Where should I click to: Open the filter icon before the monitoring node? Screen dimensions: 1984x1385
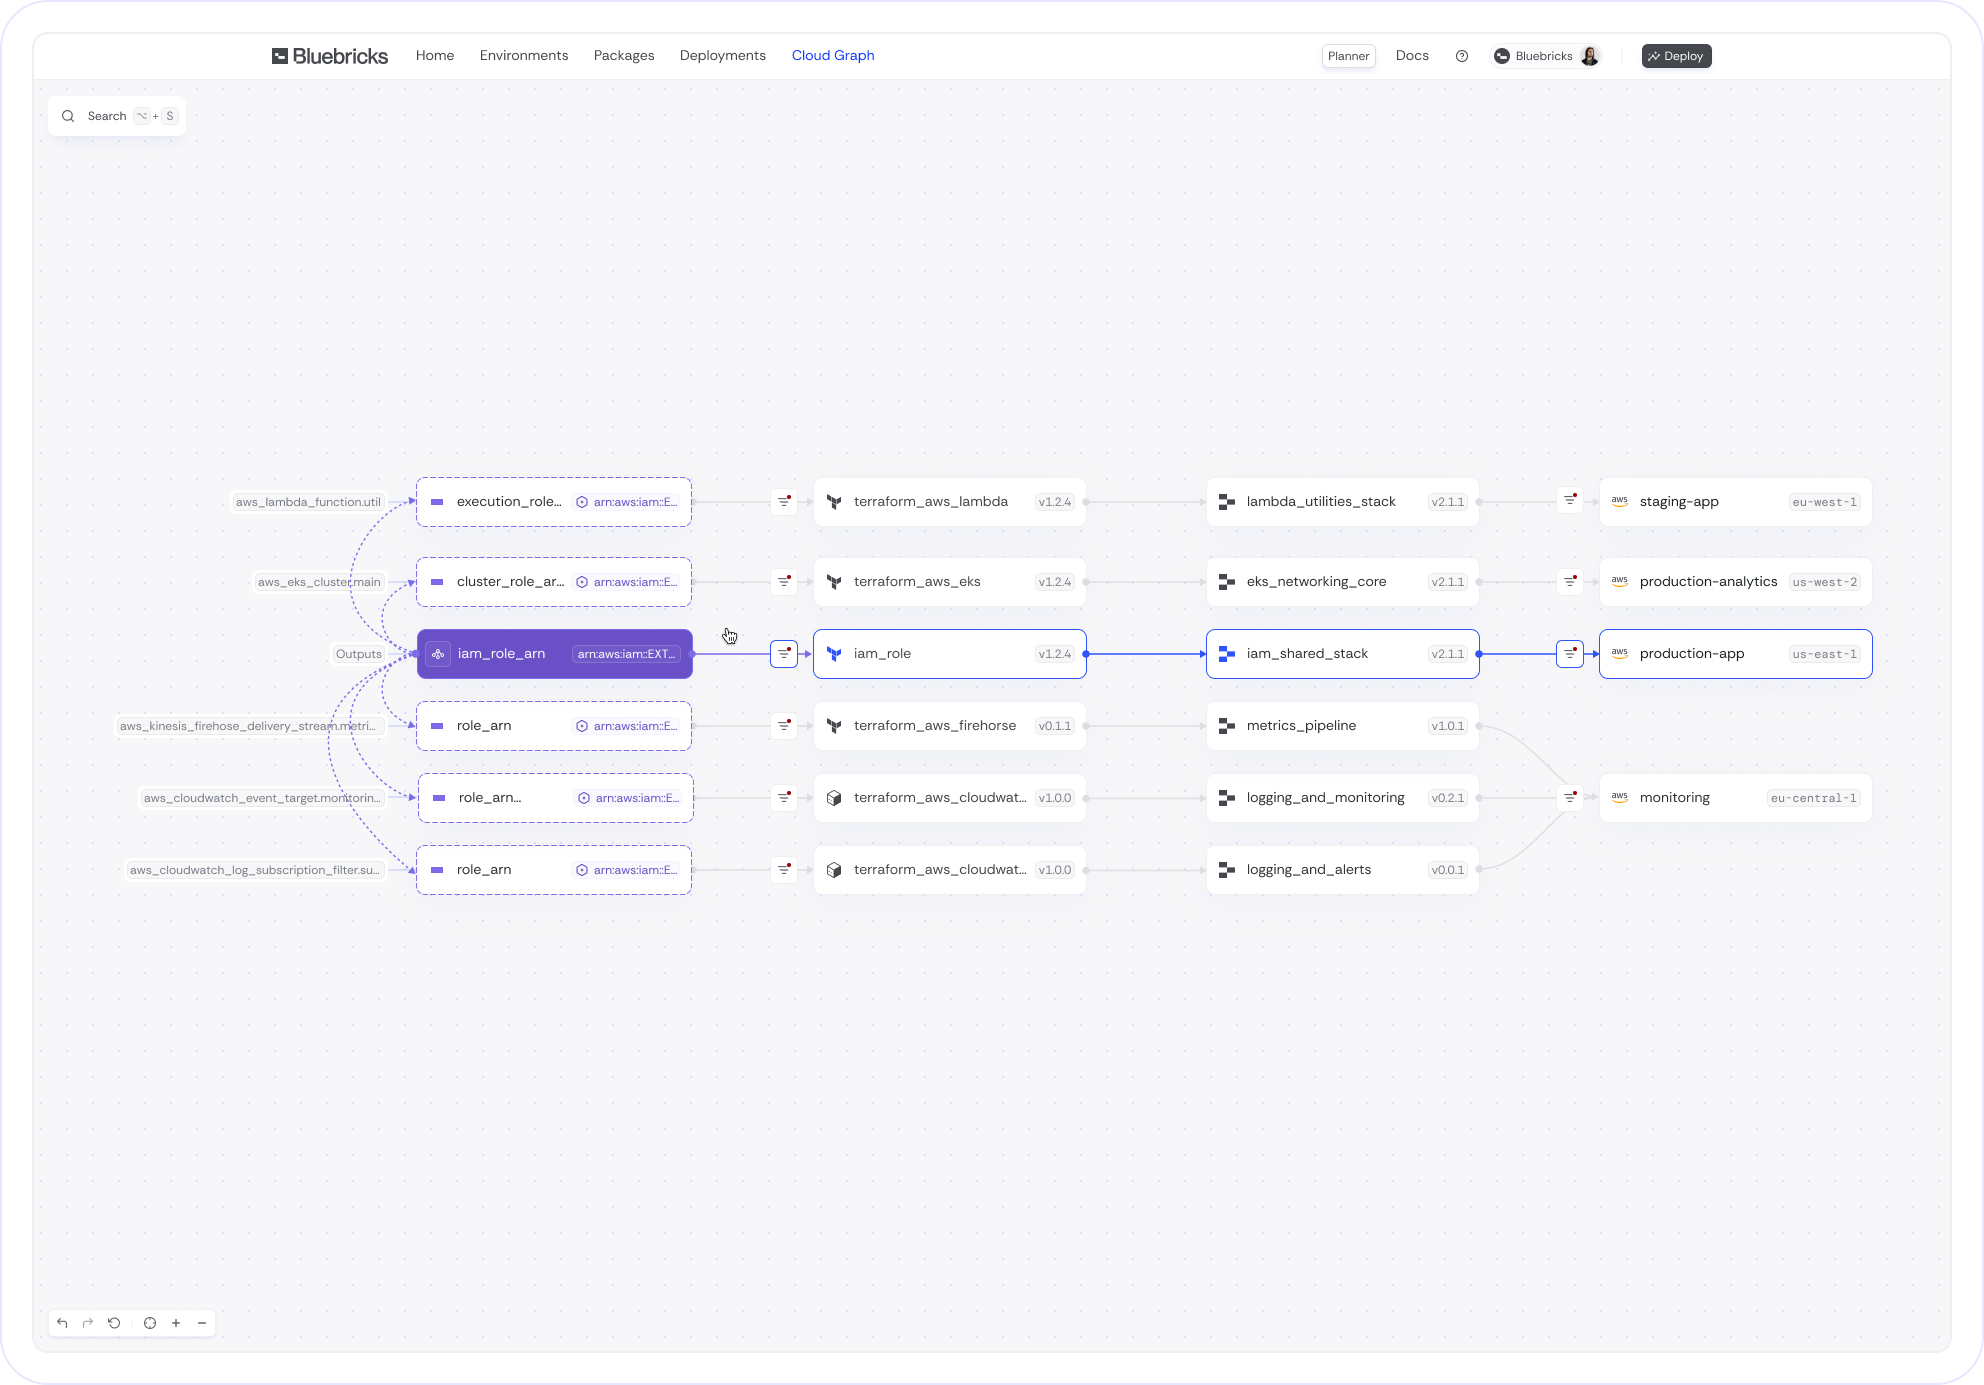pyautogui.click(x=1570, y=798)
